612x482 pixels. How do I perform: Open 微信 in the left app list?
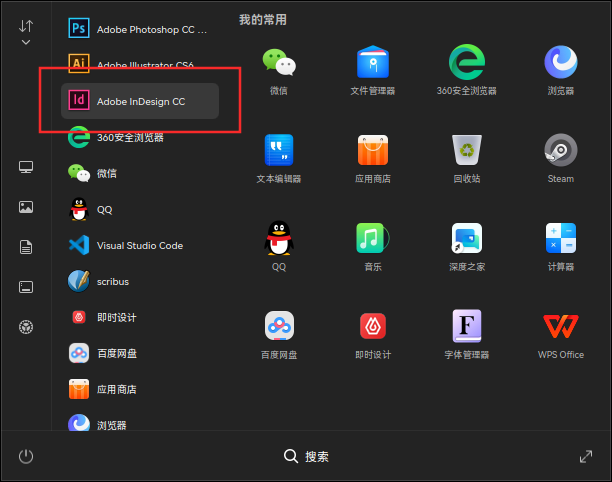pyautogui.click(x=140, y=173)
